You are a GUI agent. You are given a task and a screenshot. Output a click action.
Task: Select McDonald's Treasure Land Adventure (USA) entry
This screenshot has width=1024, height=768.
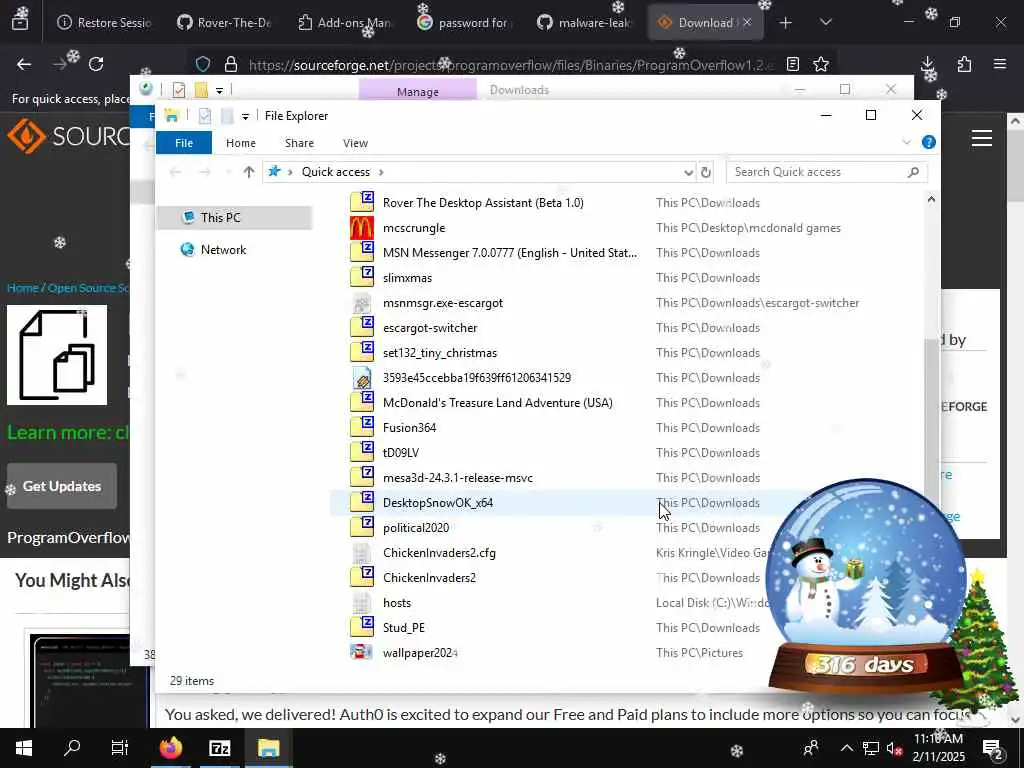tap(498, 403)
